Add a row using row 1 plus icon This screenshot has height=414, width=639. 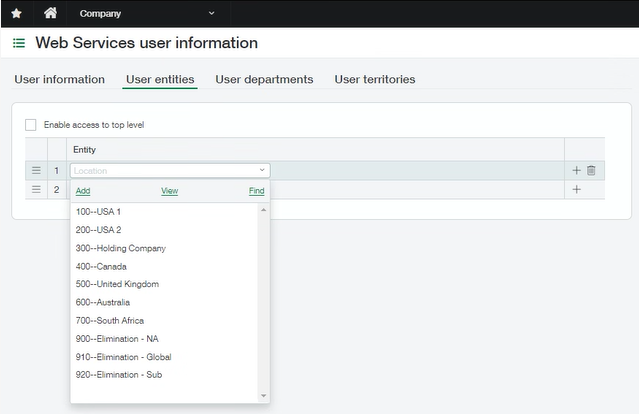[576, 170]
